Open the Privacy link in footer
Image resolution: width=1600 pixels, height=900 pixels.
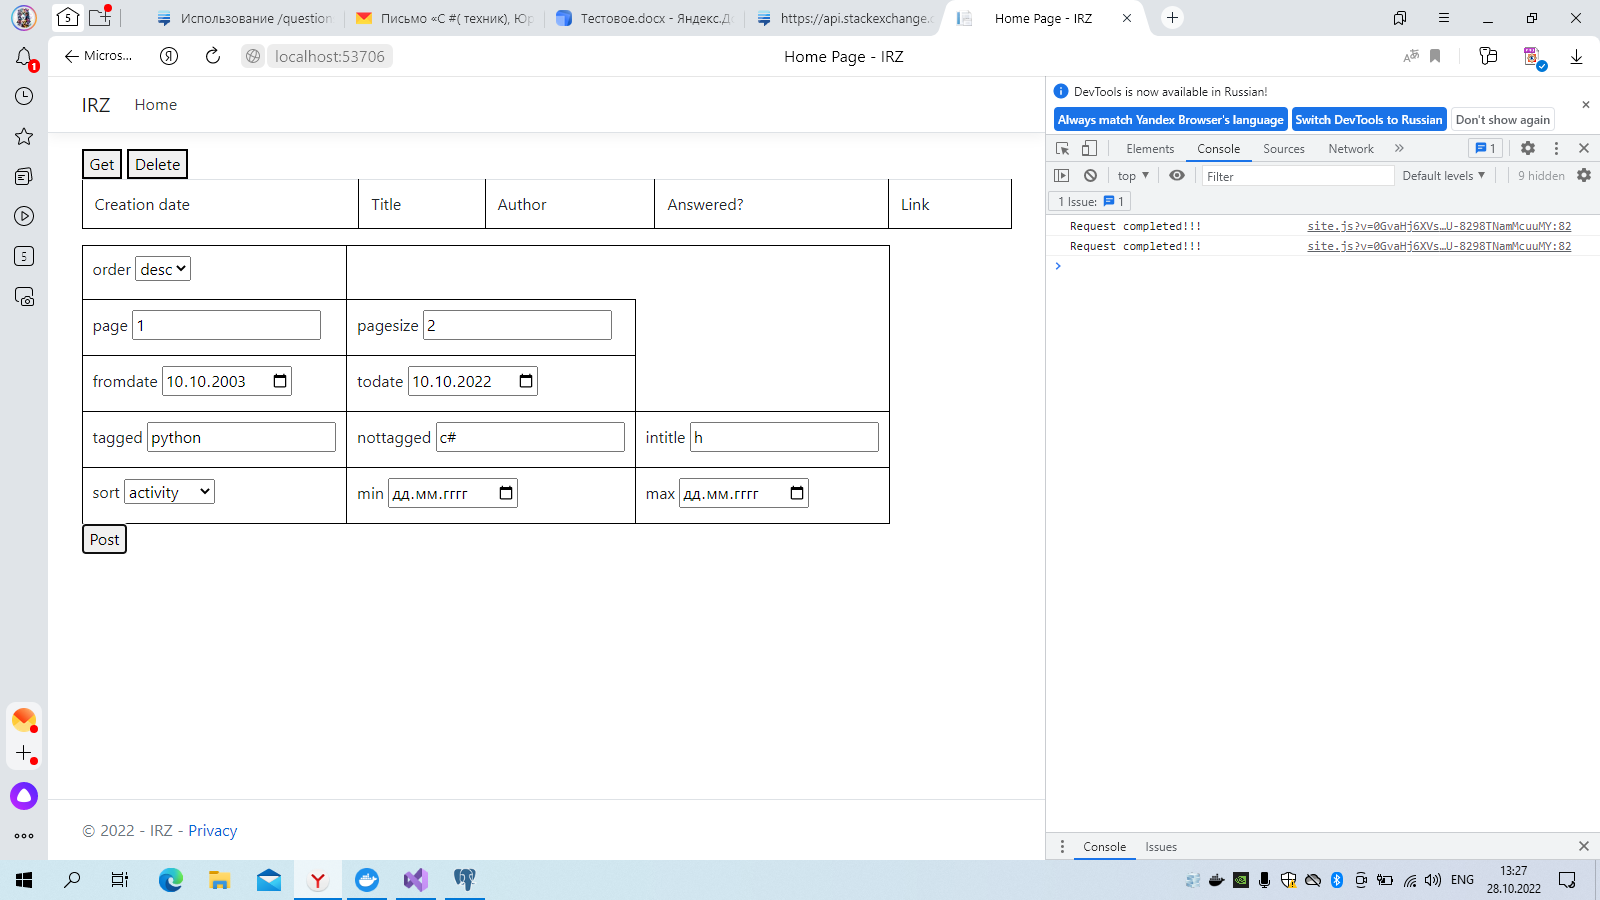[212, 830]
